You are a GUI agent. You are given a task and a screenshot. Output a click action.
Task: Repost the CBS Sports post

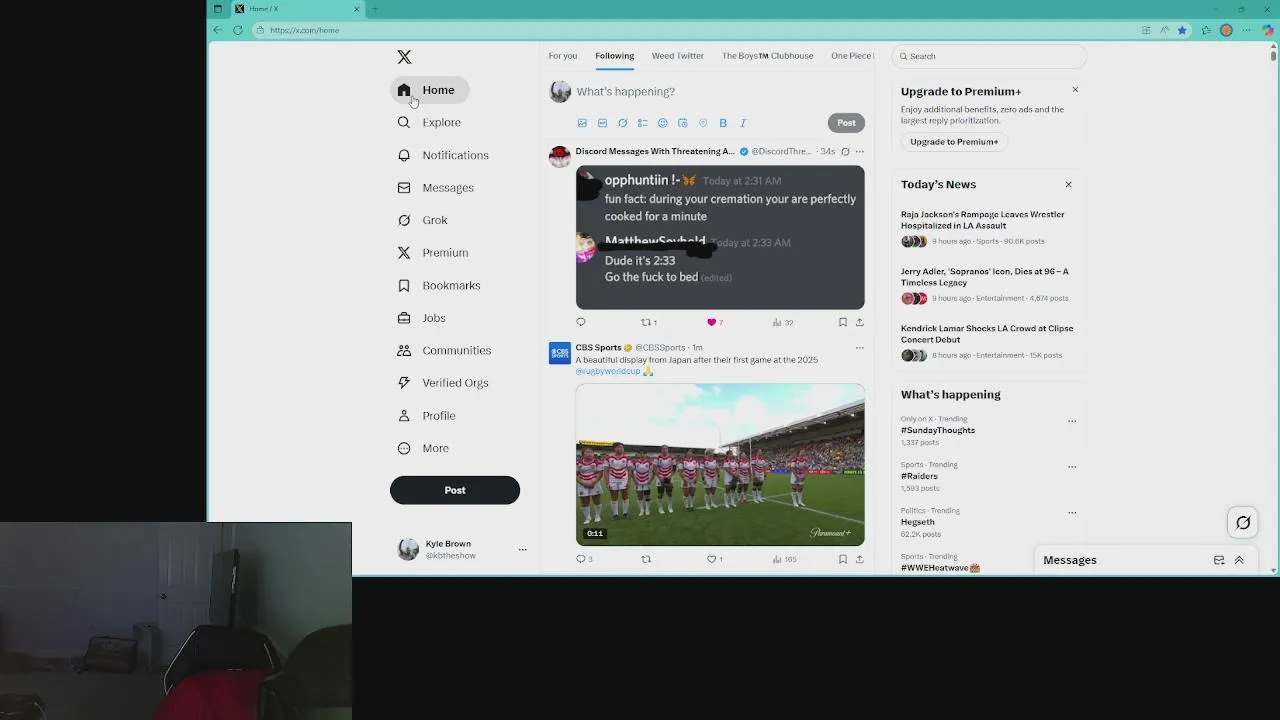(646, 559)
